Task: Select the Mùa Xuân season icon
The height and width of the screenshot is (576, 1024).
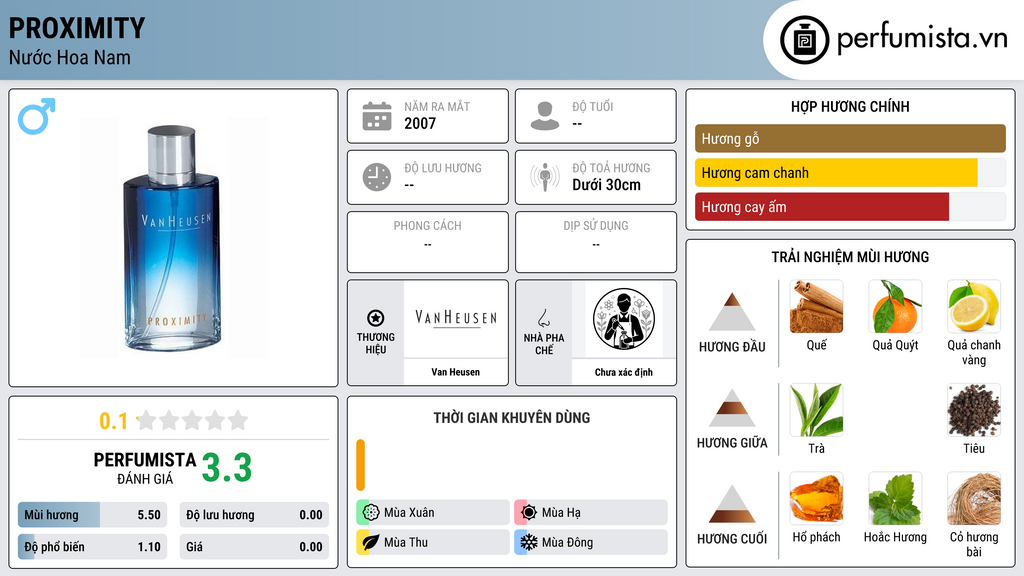Action: [371, 513]
